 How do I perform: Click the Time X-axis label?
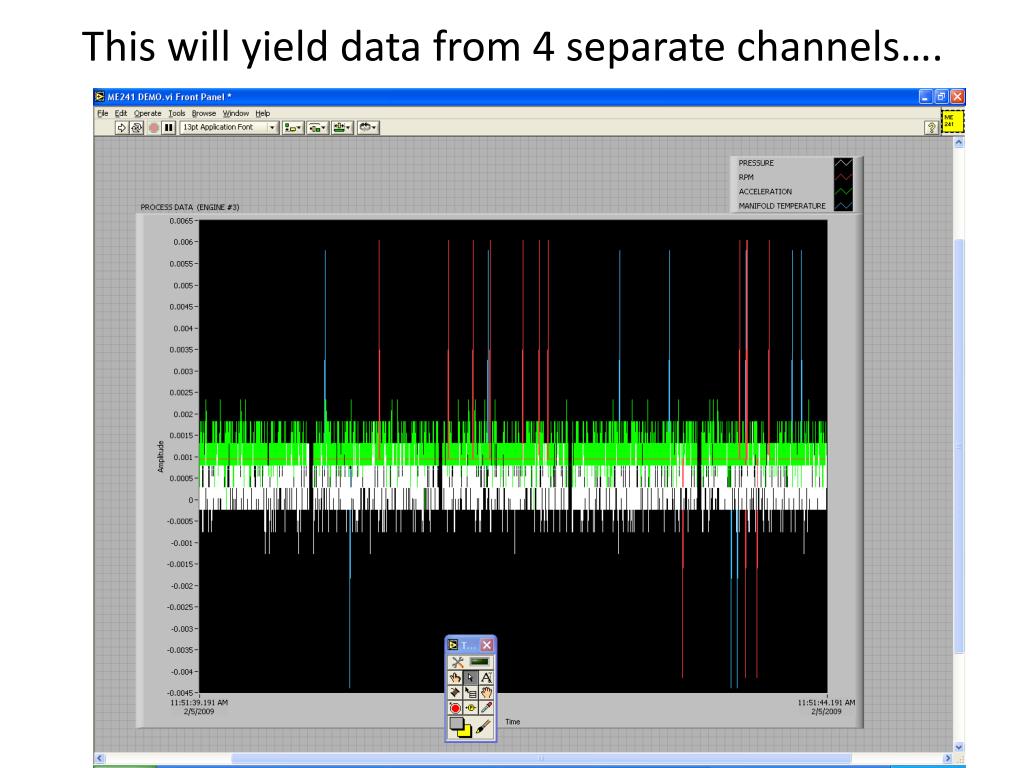pyautogui.click(x=513, y=722)
